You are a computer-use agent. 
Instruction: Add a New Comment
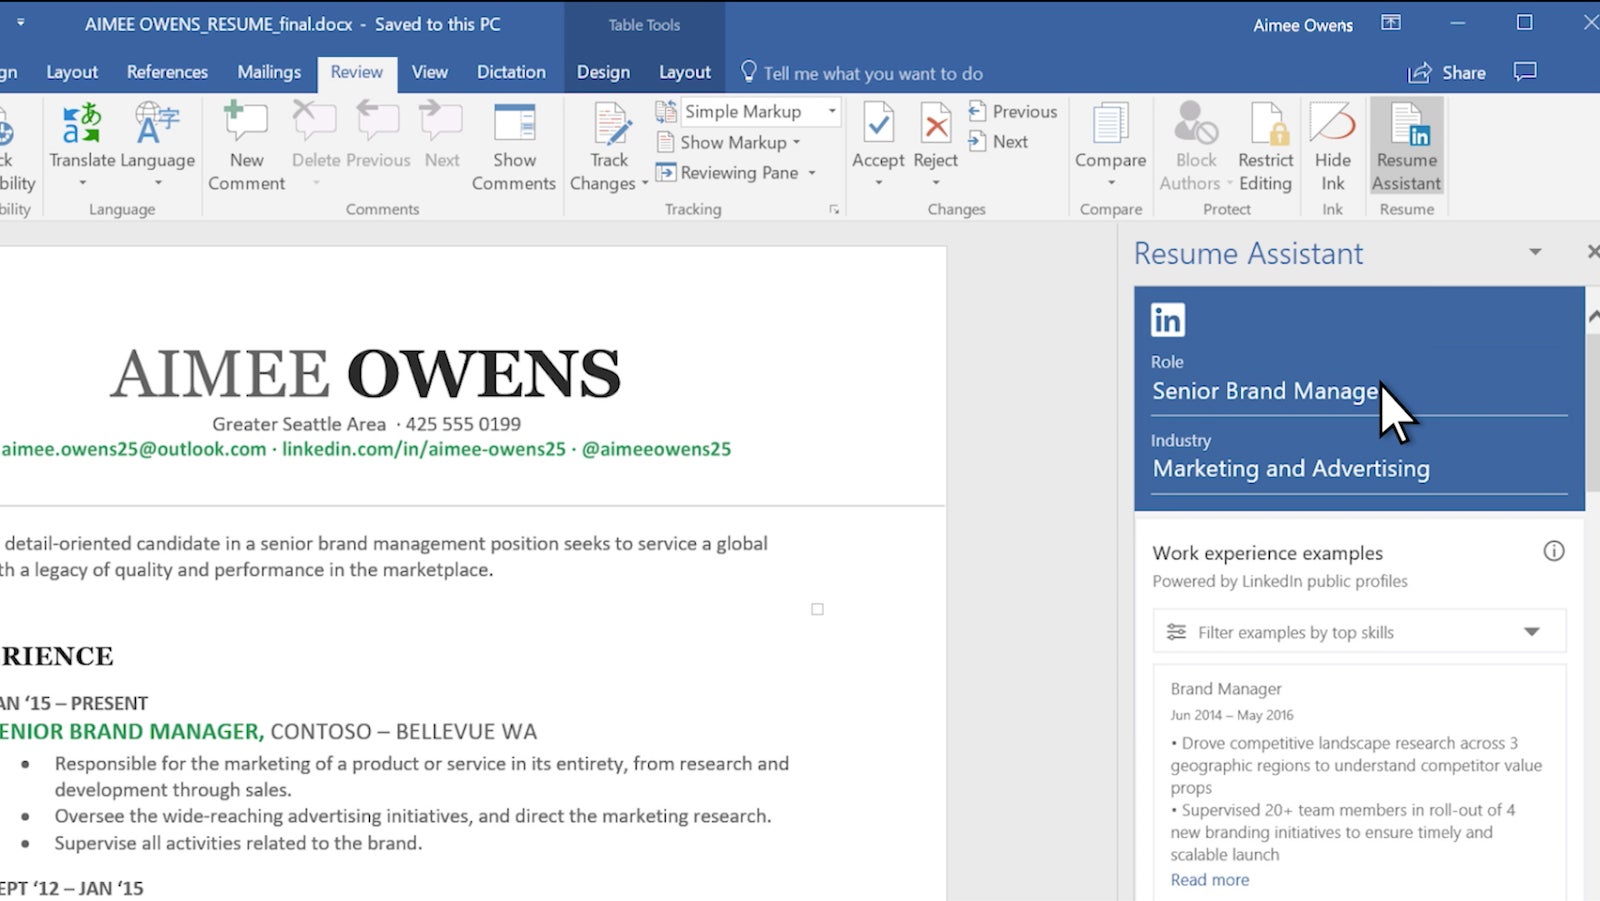click(x=246, y=147)
